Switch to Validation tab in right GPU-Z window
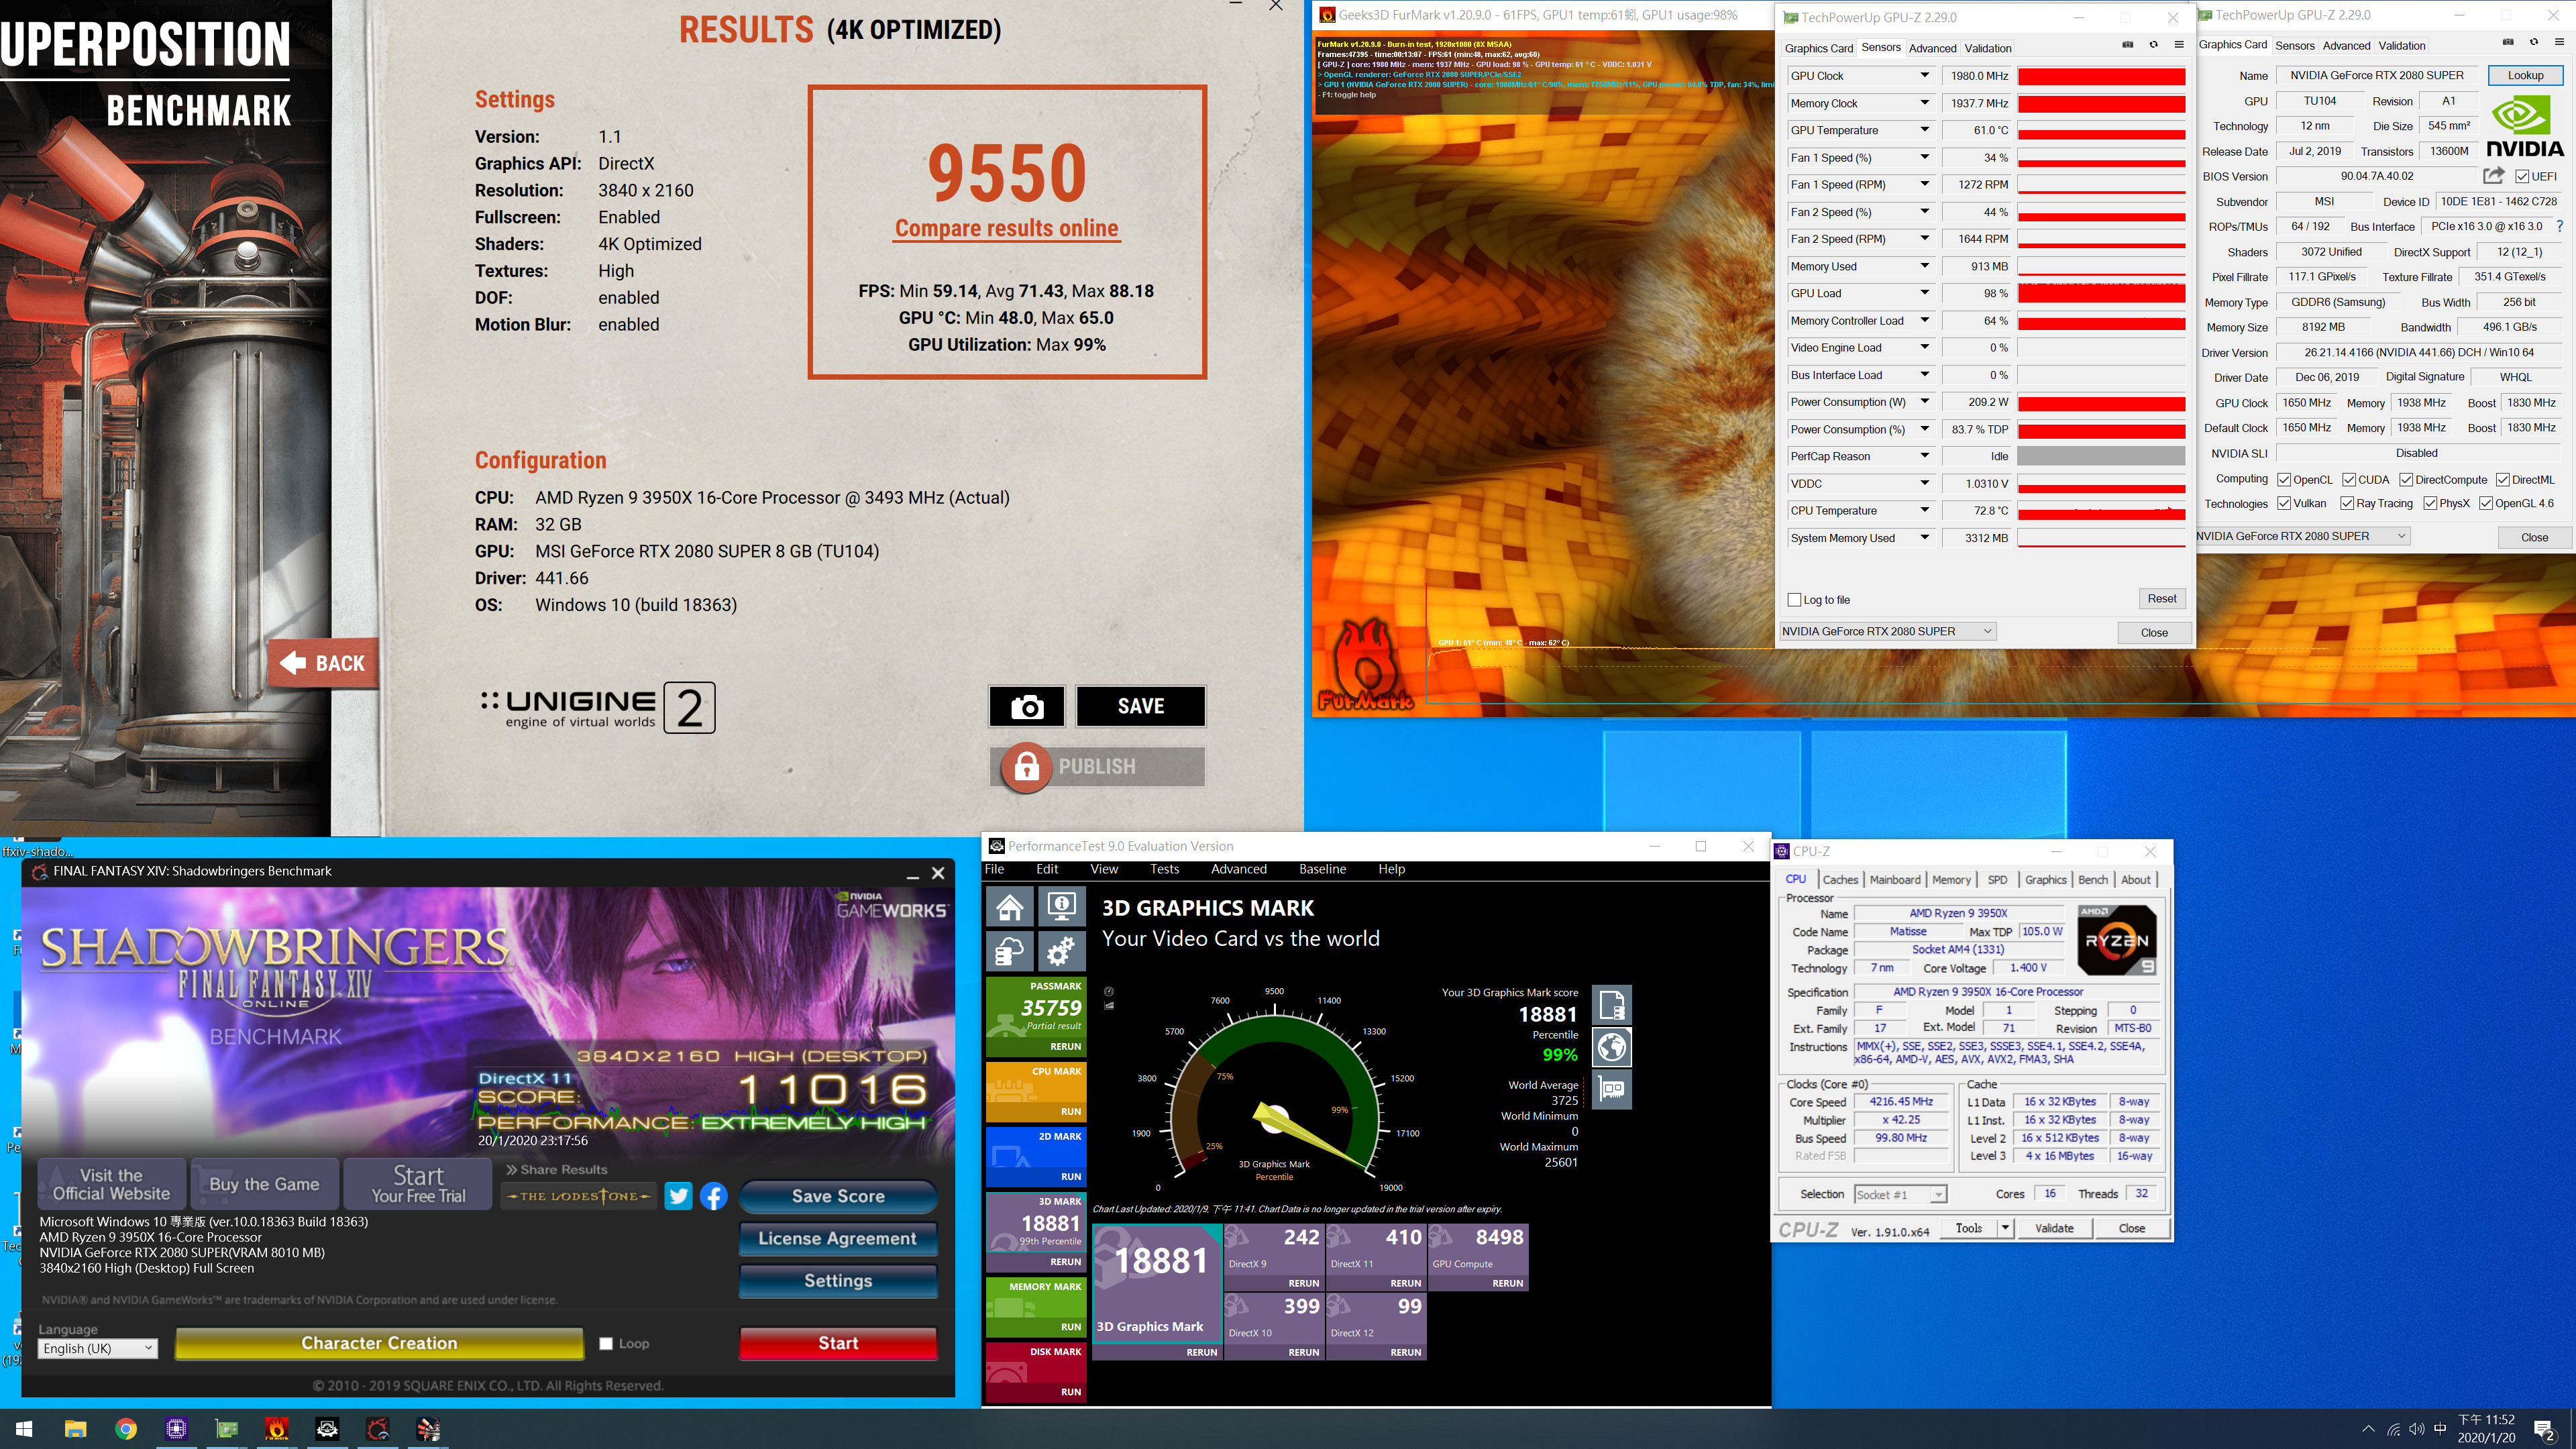Viewport: 2576px width, 1449px height. point(2401,45)
